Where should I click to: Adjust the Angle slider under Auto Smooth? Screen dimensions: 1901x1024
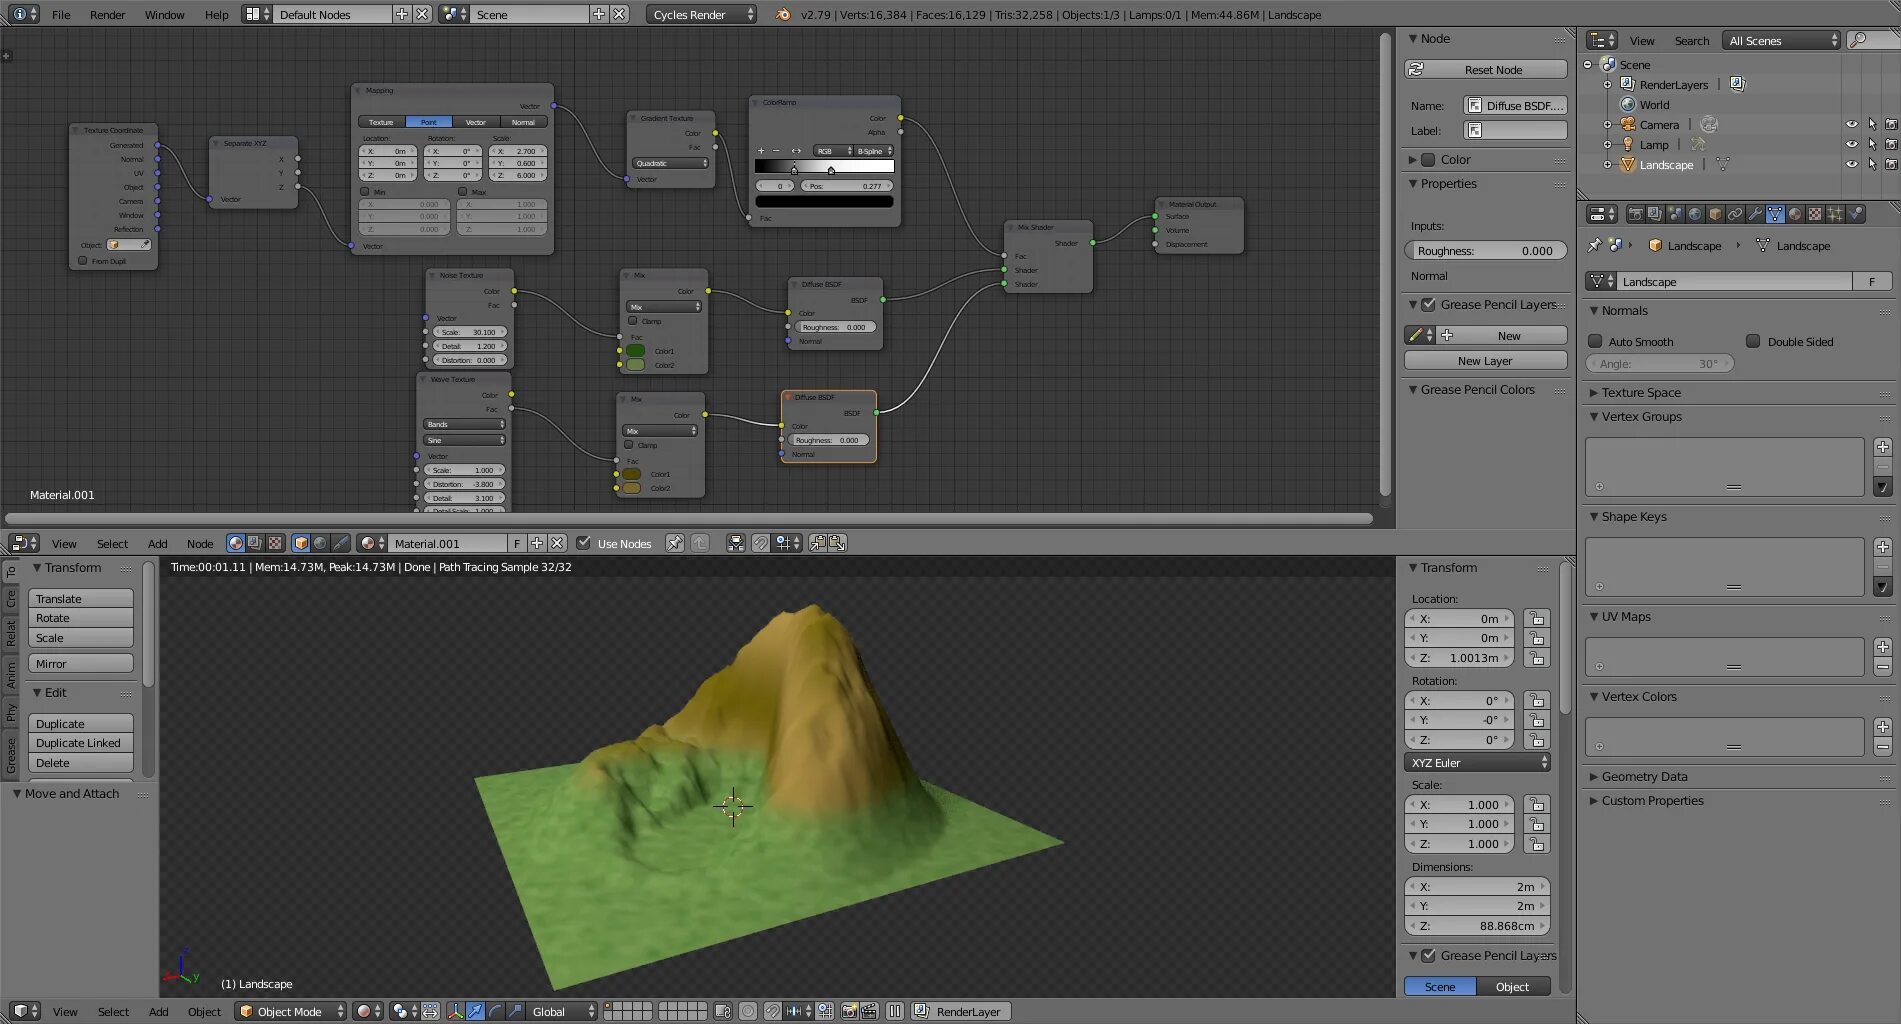click(x=1661, y=364)
